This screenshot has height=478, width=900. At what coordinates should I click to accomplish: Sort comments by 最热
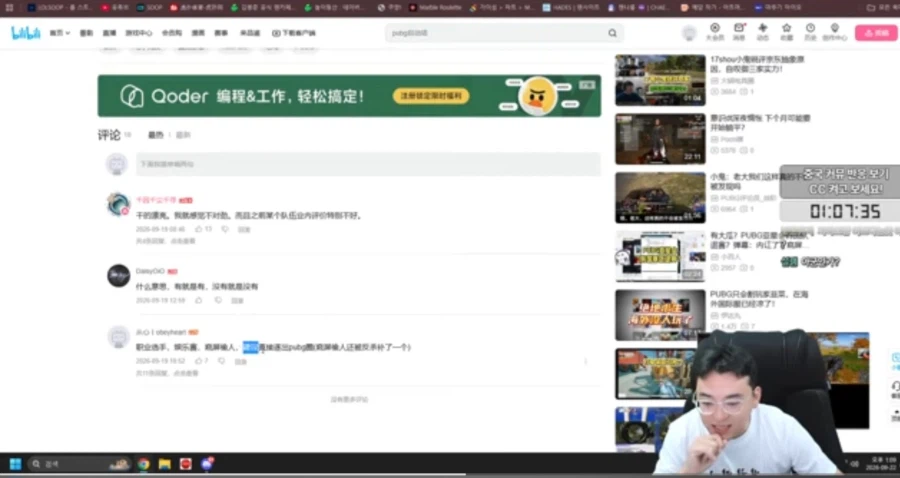(156, 135)
